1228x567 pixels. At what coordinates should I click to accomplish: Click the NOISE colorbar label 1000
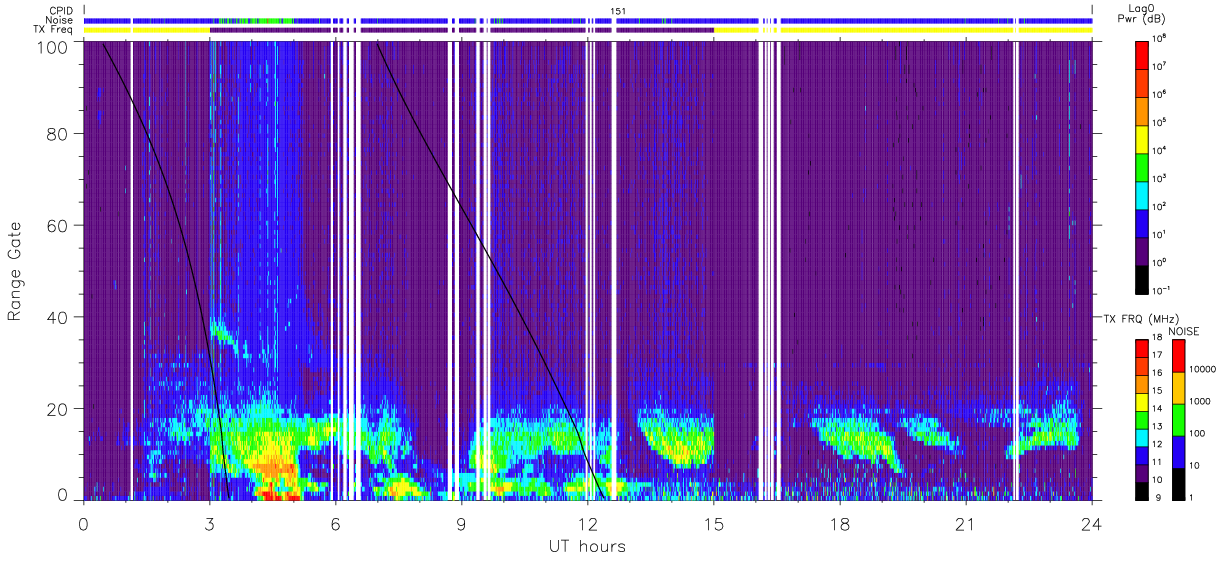coord(1201,401)
